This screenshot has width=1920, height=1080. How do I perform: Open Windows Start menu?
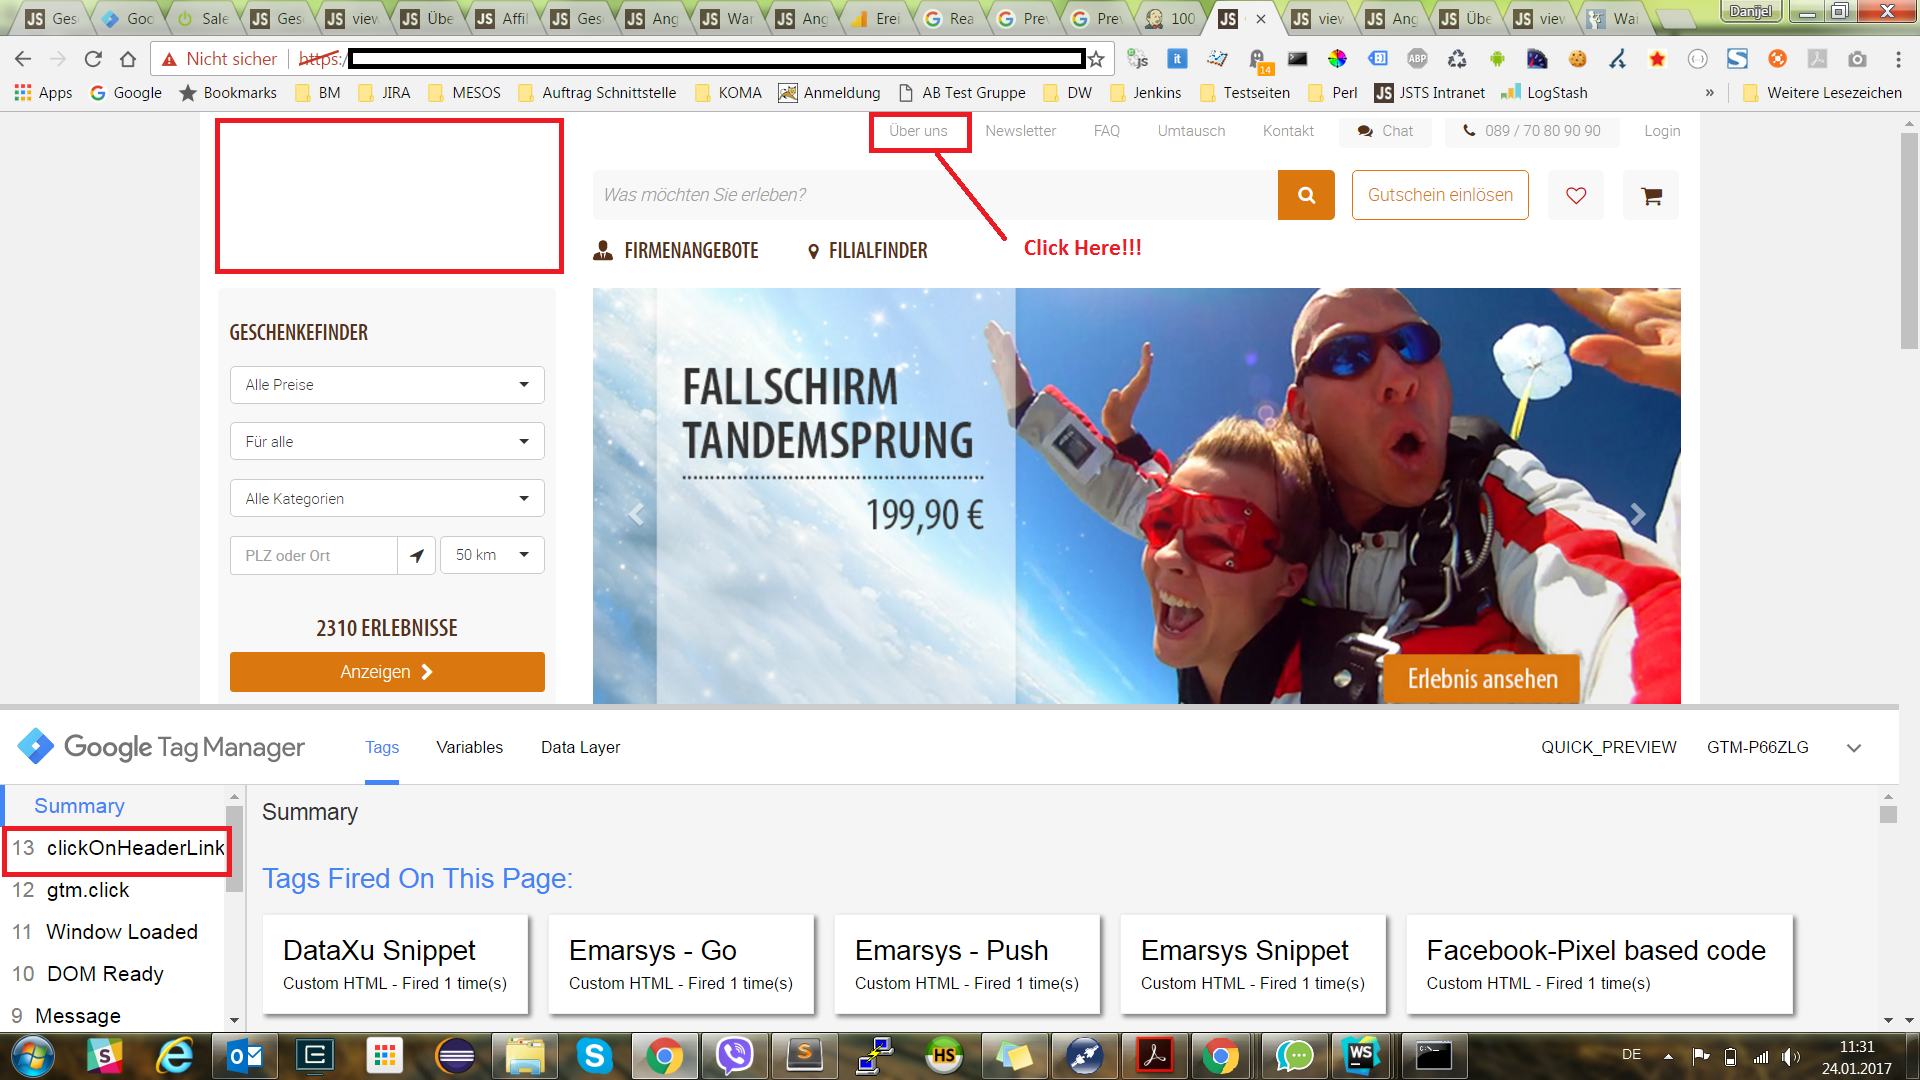coord(33,1056)
